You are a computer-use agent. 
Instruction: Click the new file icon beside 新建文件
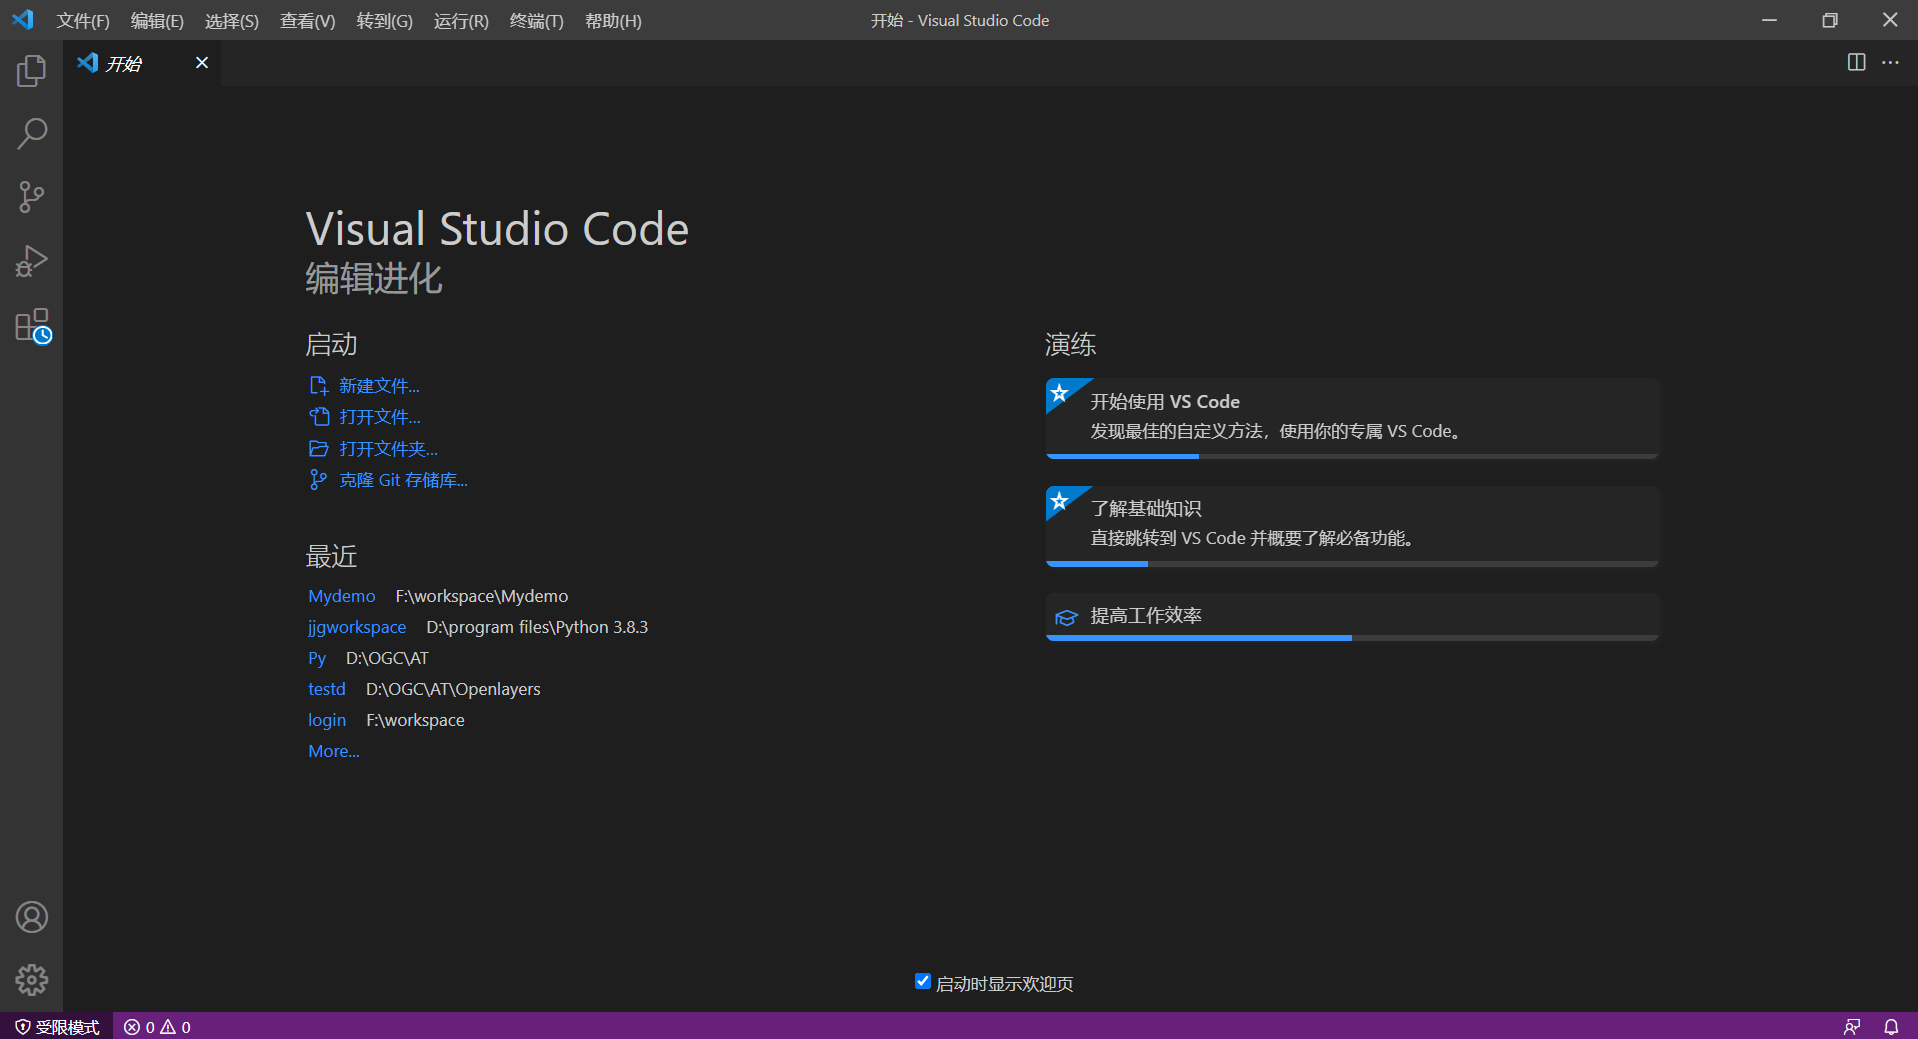(x=318, y=386)
